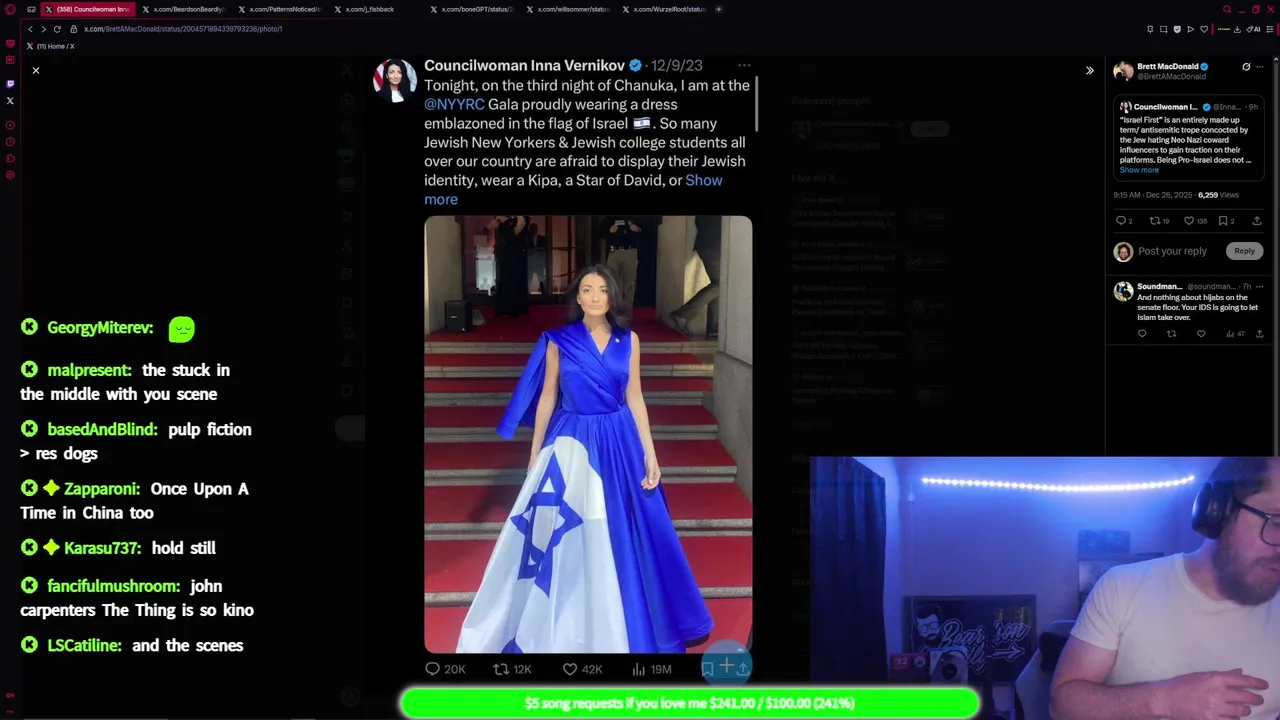Expand quoted tweet with Show more

1139,170
